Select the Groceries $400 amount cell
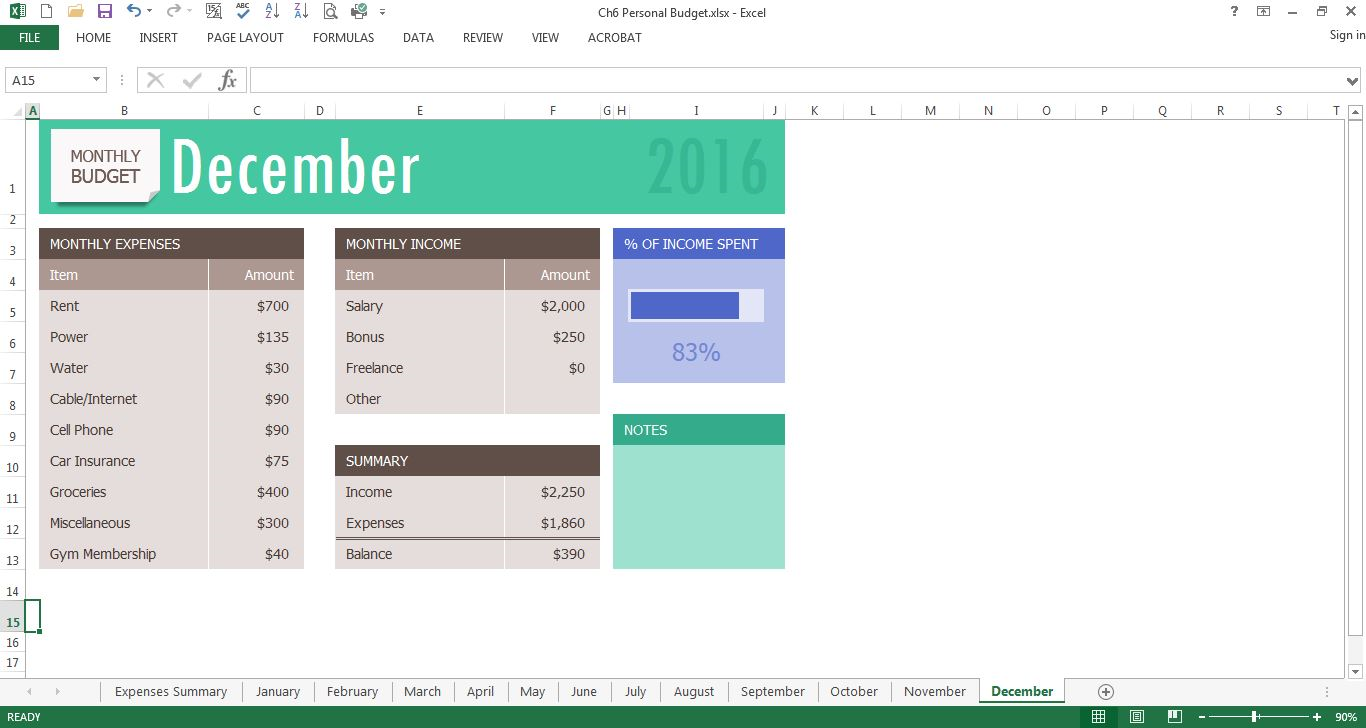The height and width of the screenshot is (728, 1366). tap(256, 492)
